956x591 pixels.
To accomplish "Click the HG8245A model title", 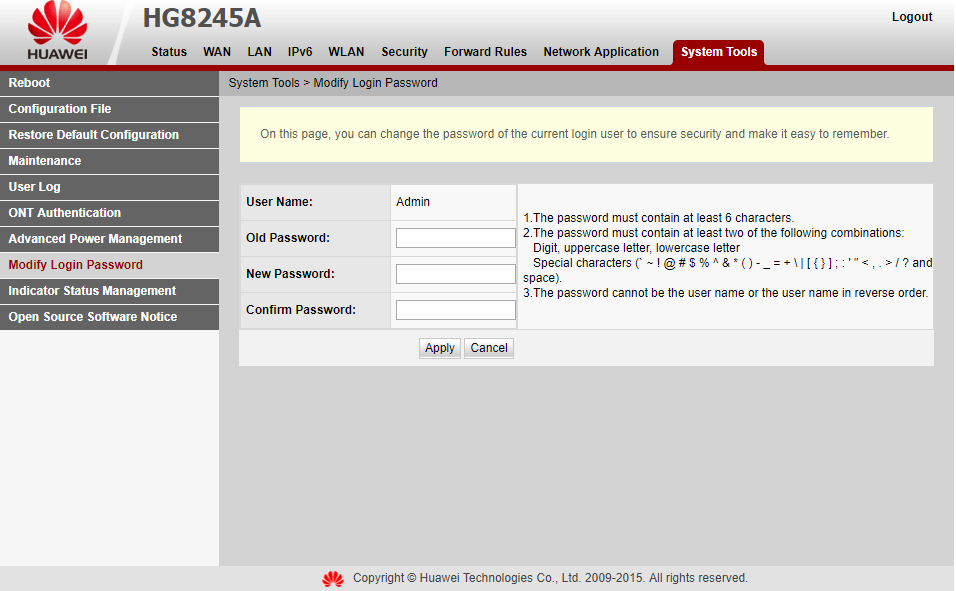I will [x=202, y=18].
